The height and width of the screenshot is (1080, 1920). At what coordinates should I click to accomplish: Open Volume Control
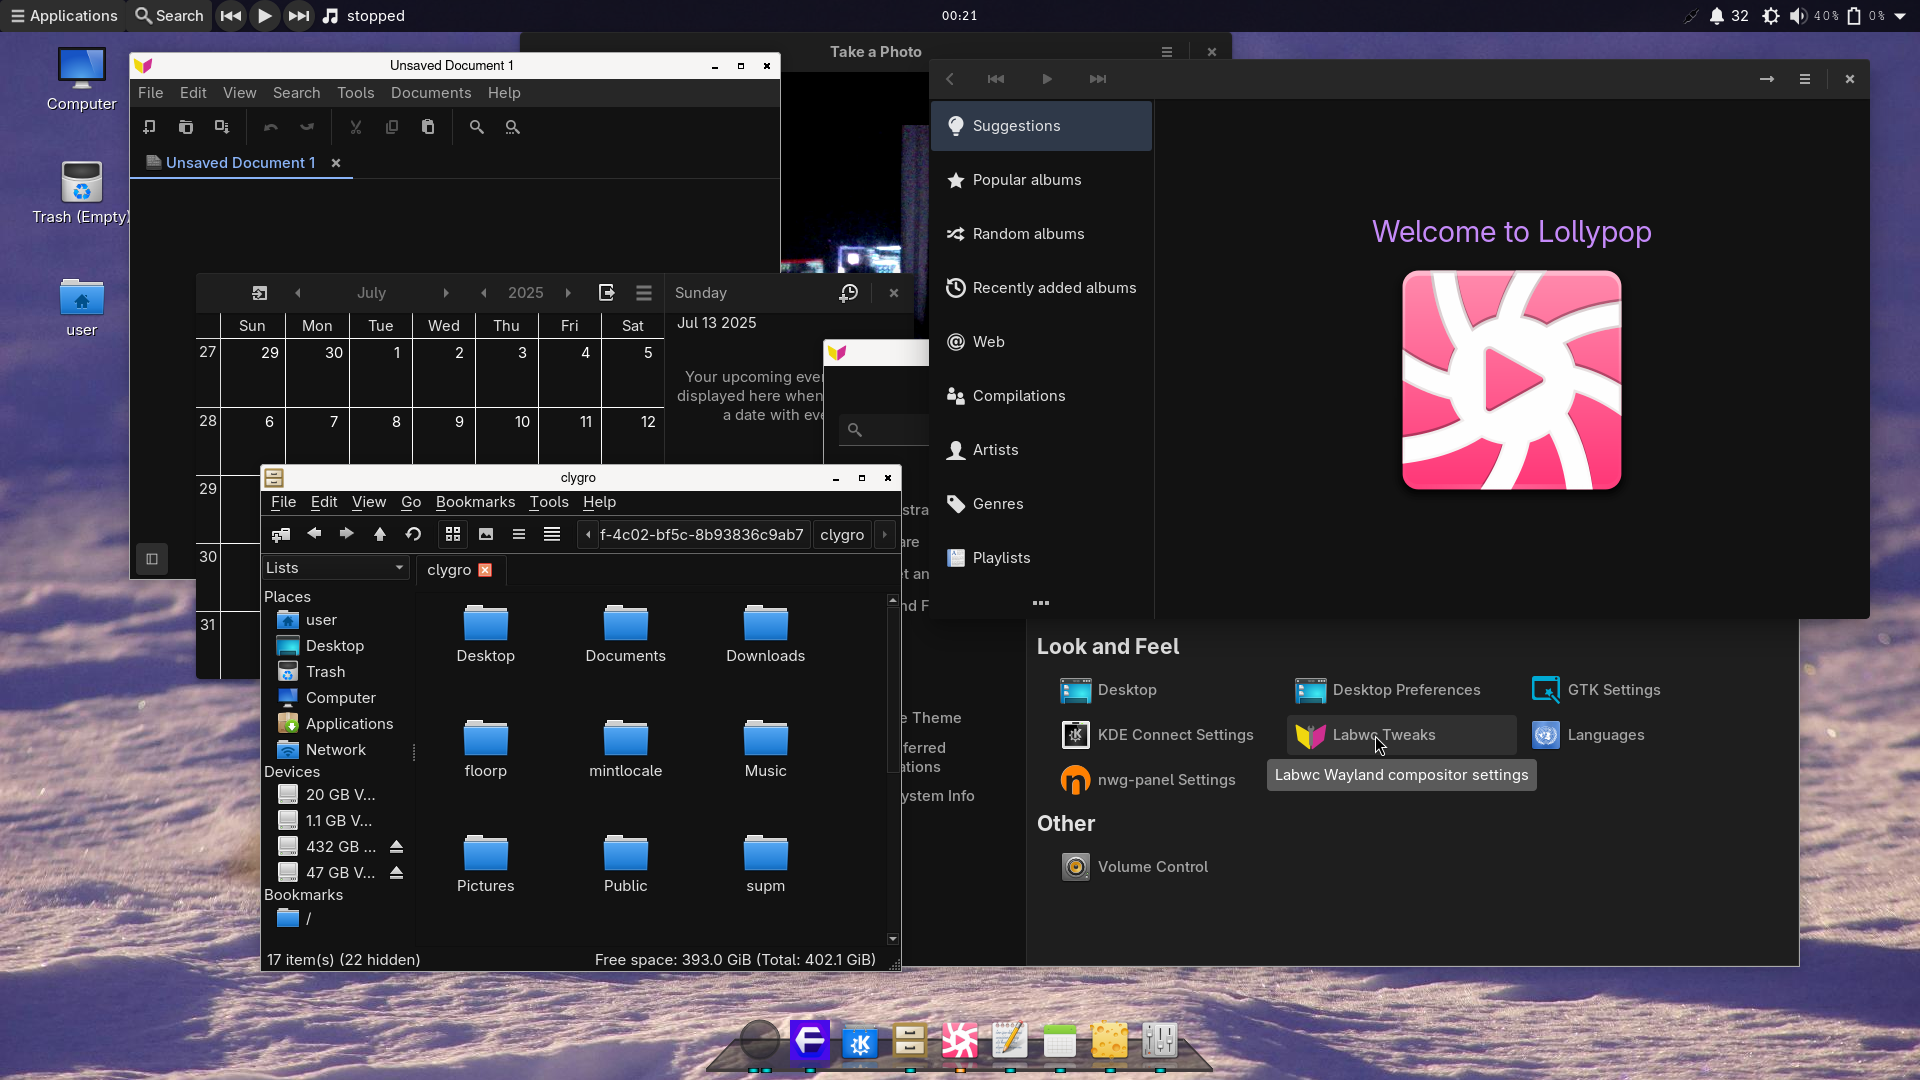coord(1152,867)
